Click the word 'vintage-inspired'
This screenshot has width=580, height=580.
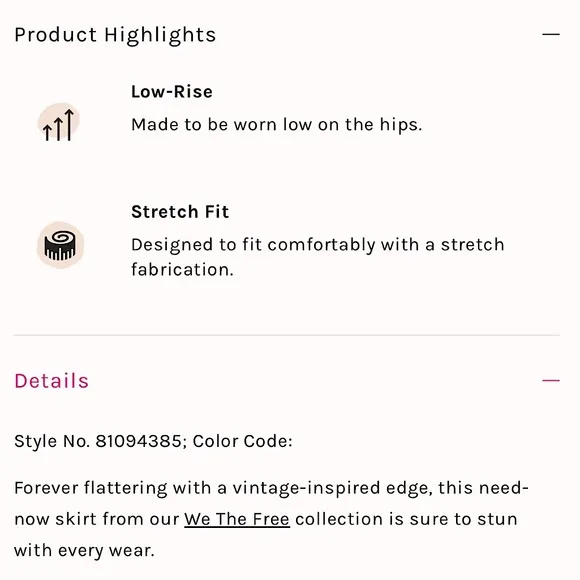coord(306,488)
